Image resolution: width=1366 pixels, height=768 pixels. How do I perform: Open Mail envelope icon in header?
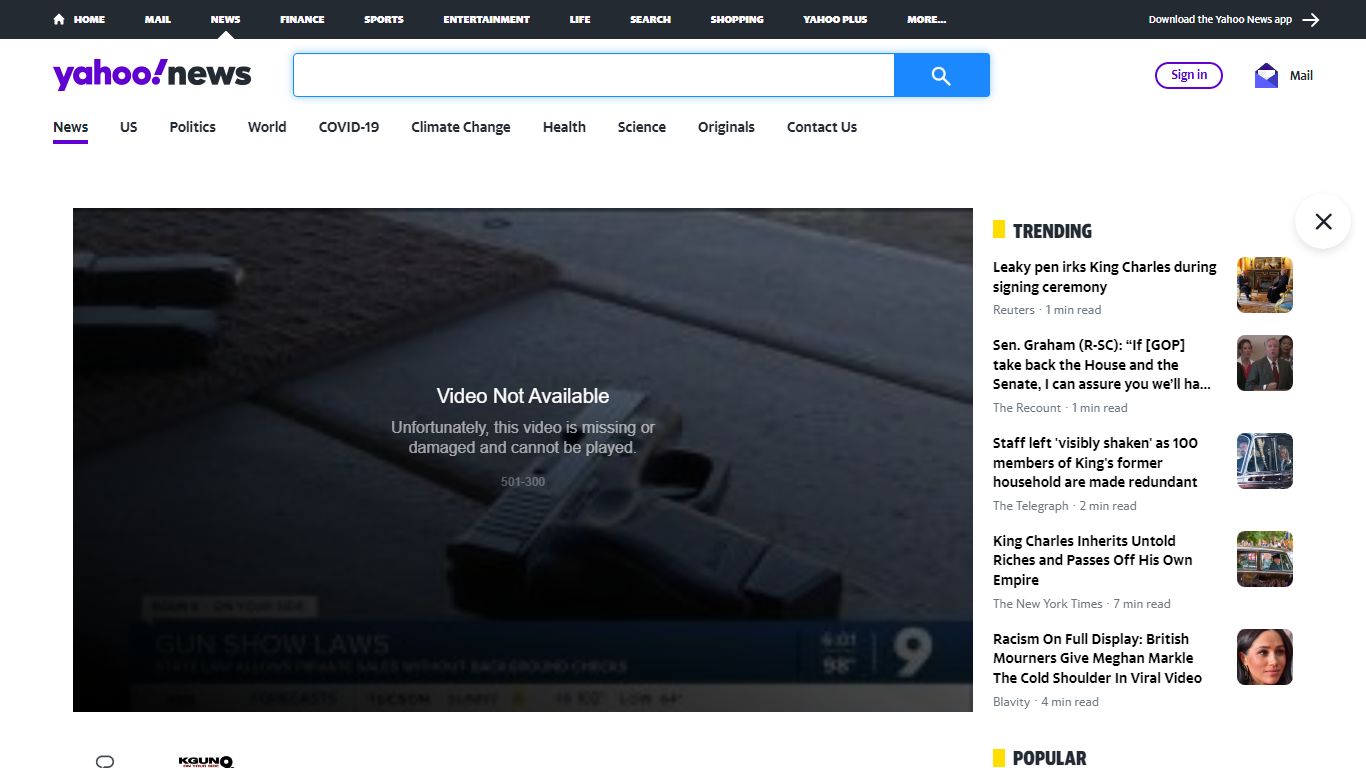click(1266, 75)
